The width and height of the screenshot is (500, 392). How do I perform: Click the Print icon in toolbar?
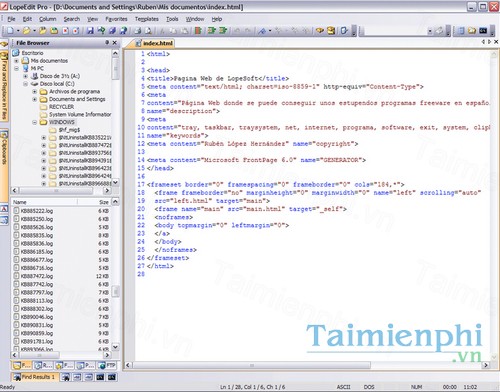click(138, 31)
